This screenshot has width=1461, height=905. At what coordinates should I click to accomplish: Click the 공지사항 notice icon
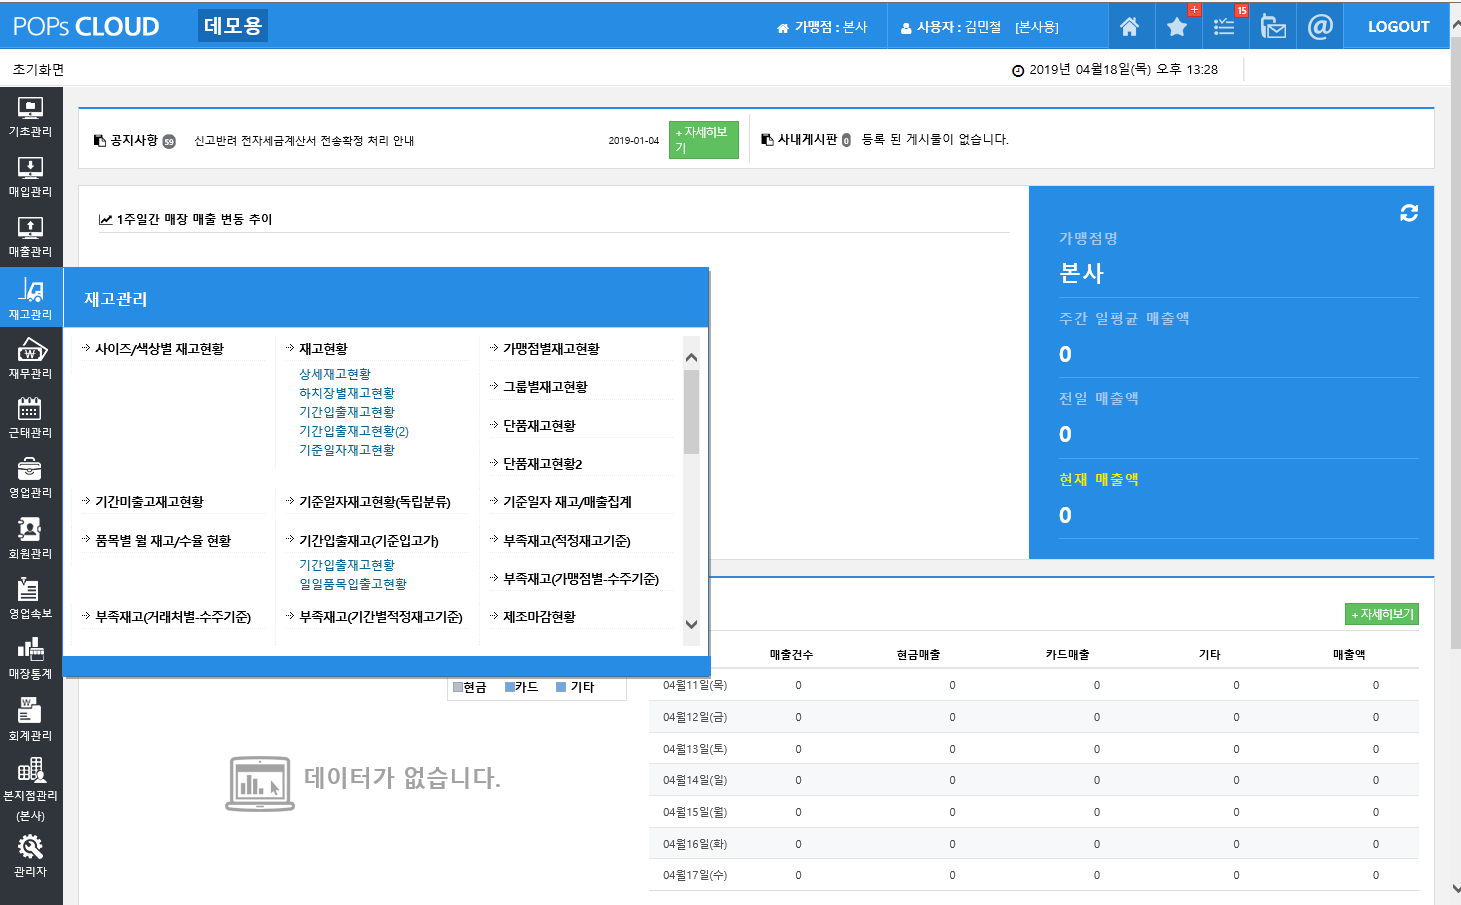coord(100,140)
